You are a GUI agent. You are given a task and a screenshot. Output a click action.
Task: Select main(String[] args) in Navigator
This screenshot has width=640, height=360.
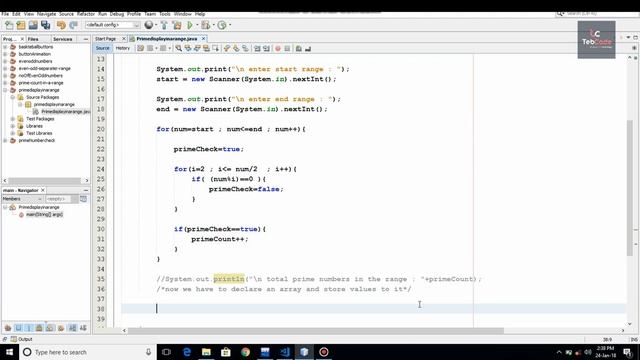[44, 215]
